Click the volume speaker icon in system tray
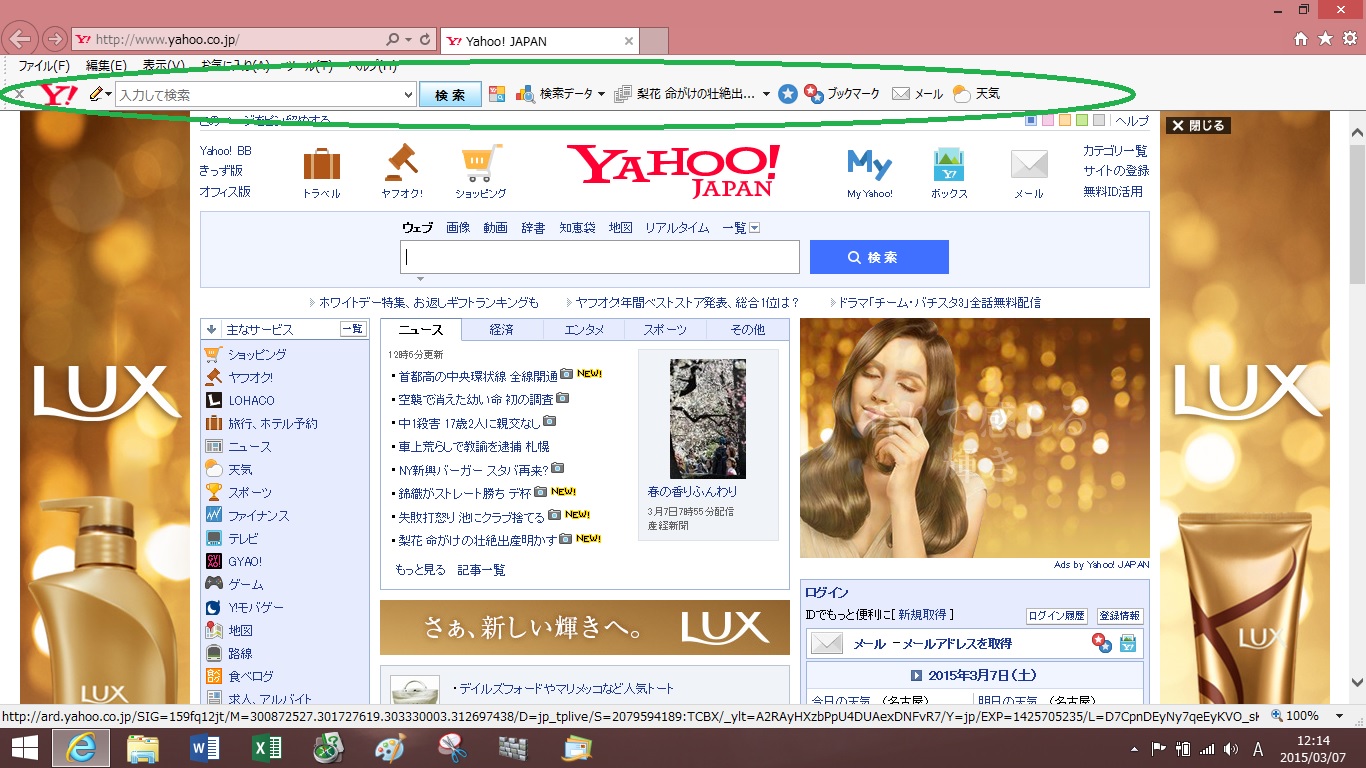Viewport: 1366px width, 768px height. point(1229,749)
